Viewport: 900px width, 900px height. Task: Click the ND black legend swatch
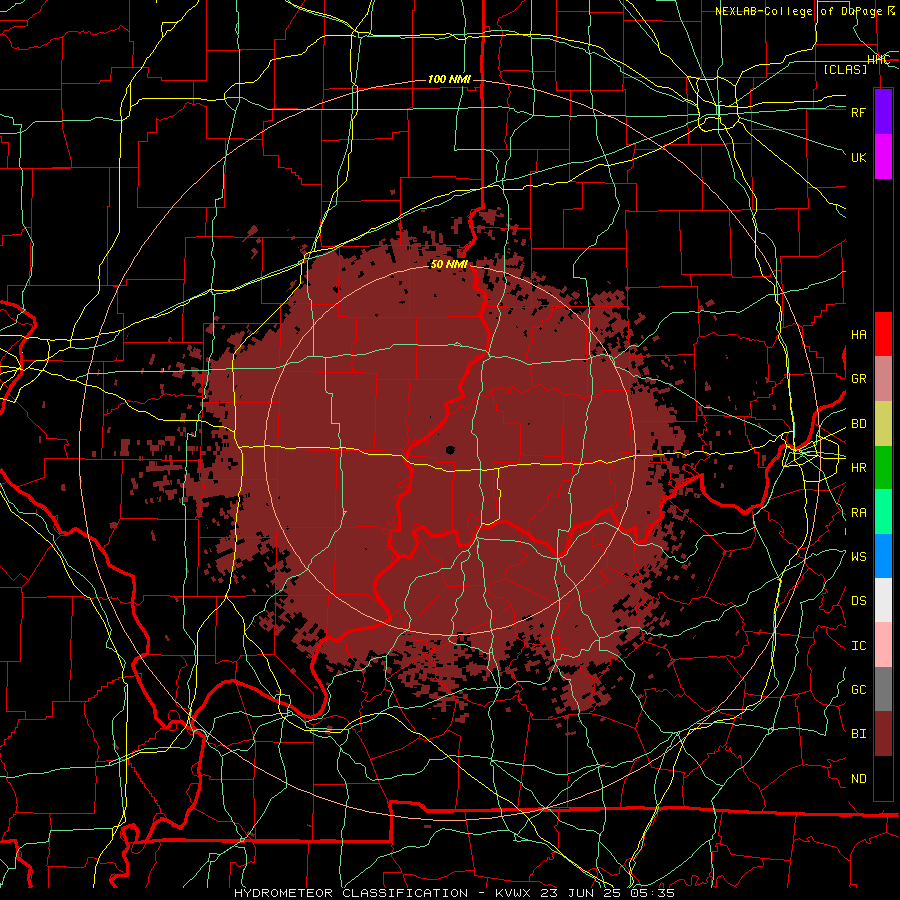[x=883, y=778]
